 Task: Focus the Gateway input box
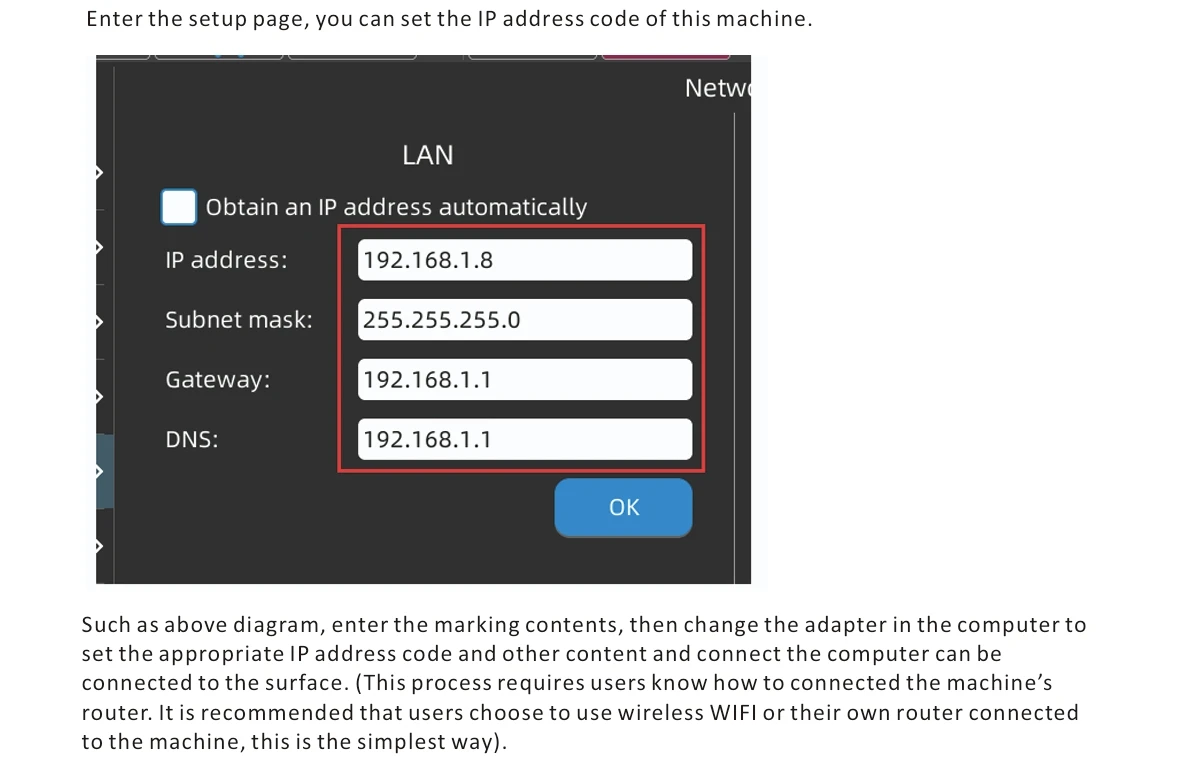524,379
